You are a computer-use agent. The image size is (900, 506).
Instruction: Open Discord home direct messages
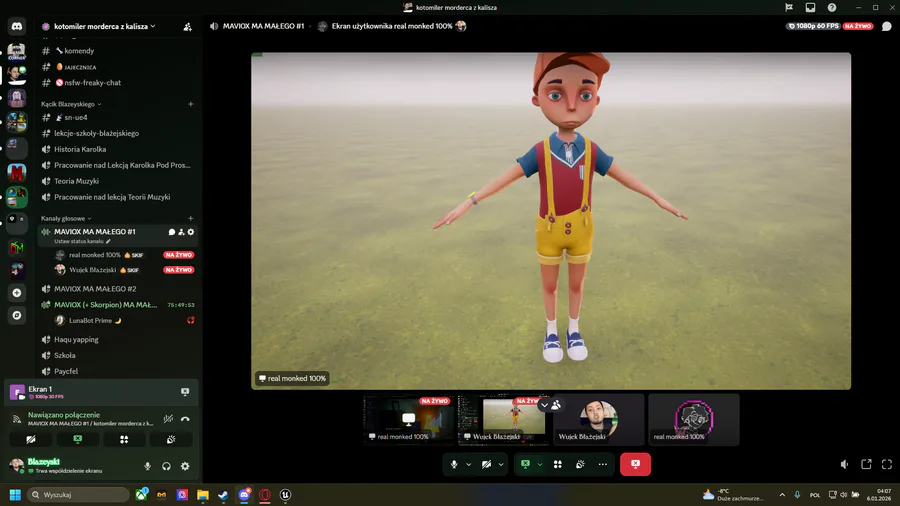coord(17,26)
